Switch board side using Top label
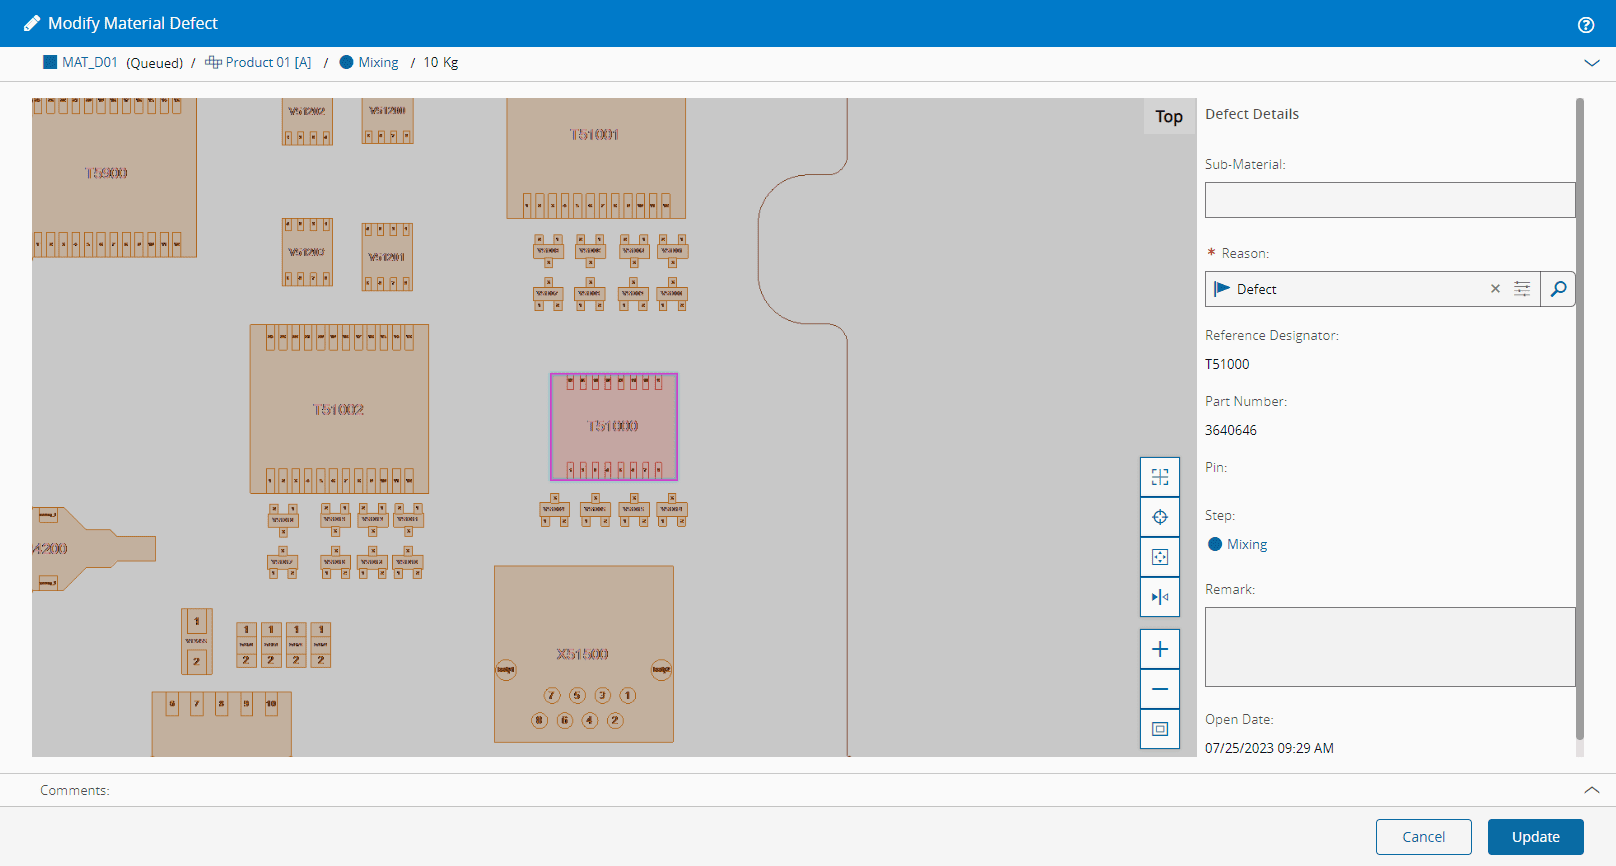This screenshot has width=1616, height=866. (x=1168, y=116)
